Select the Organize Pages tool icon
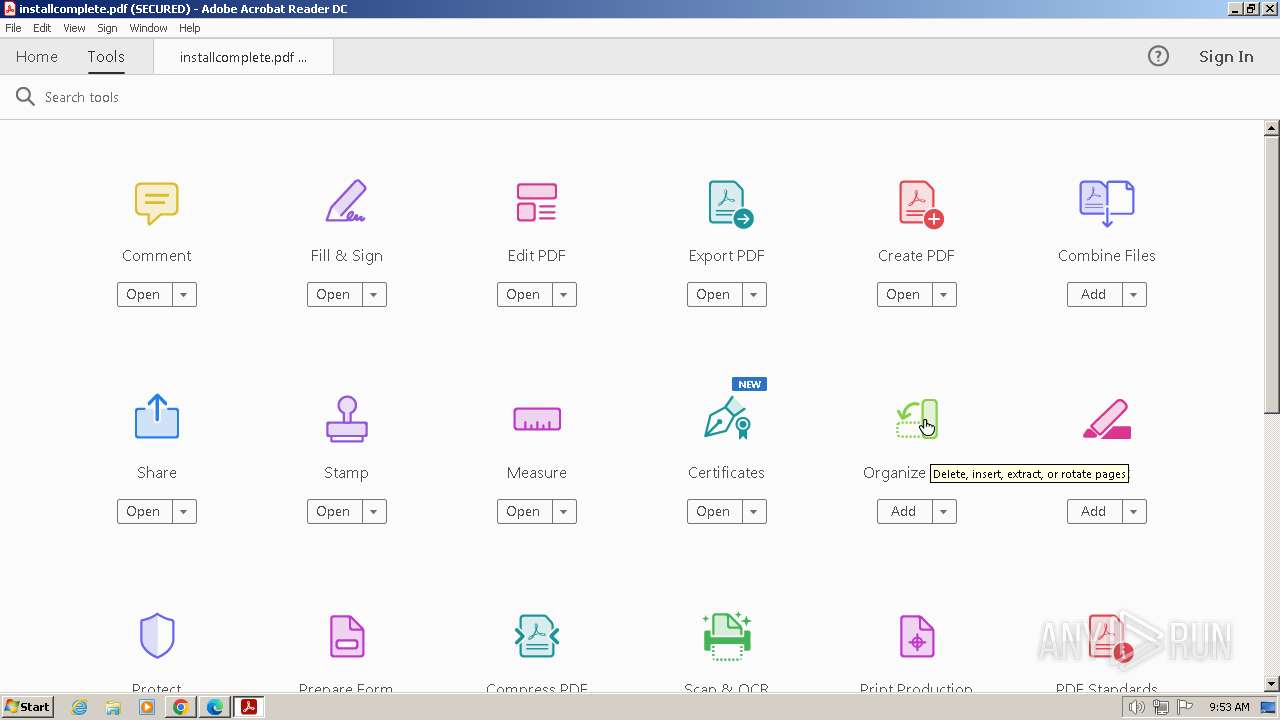Screen dimensions: 1280x720 pos(917,419)
